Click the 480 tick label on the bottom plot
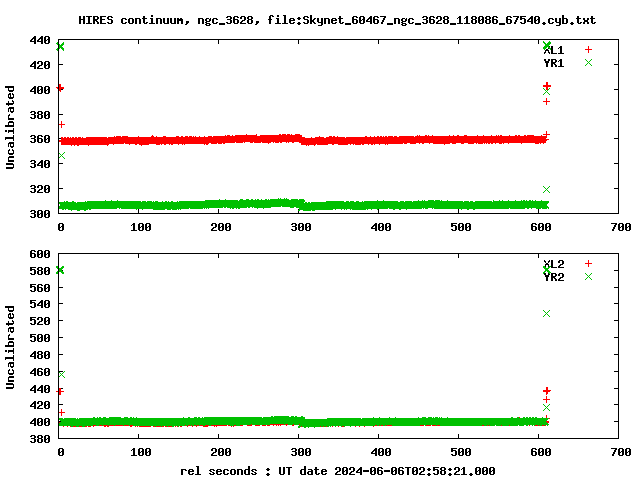The height and width of the screenshot is (480, 640). 40,355
